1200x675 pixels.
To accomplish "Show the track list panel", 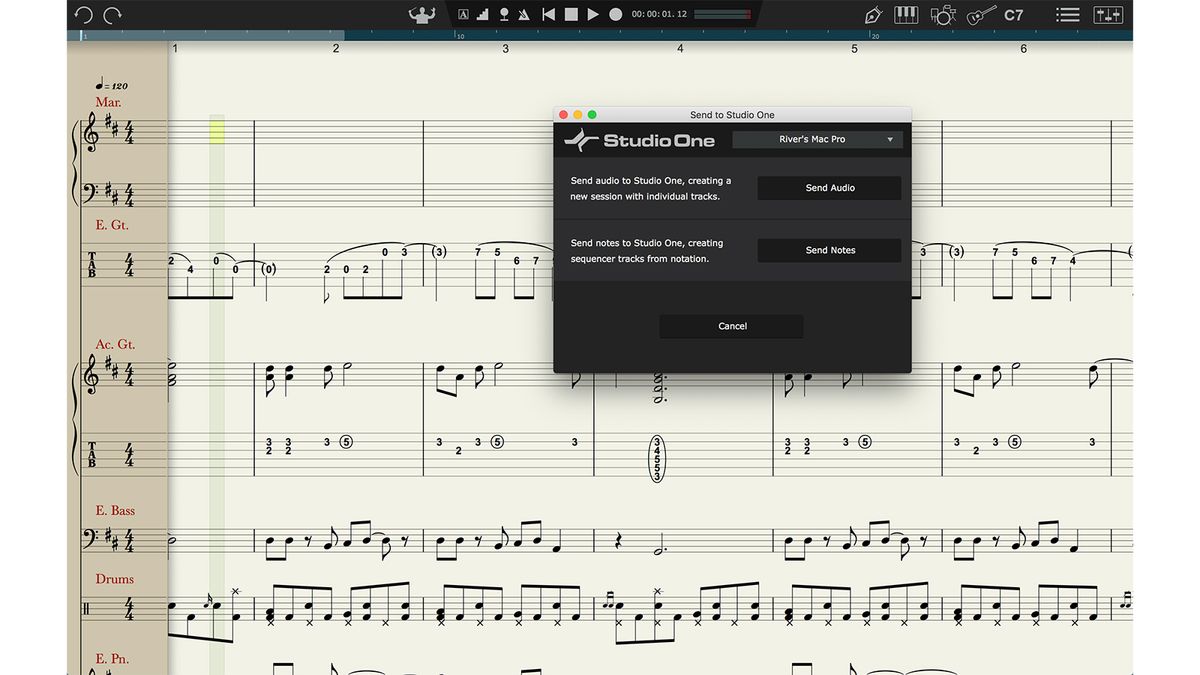I will (1067, 14).
